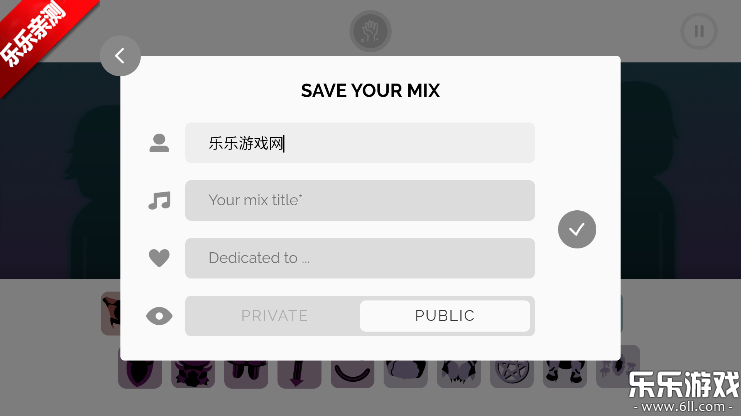The width and height of the screenshot is (741, 416).
Task: Click the music note icon
Action: click(x=159, y=200)
